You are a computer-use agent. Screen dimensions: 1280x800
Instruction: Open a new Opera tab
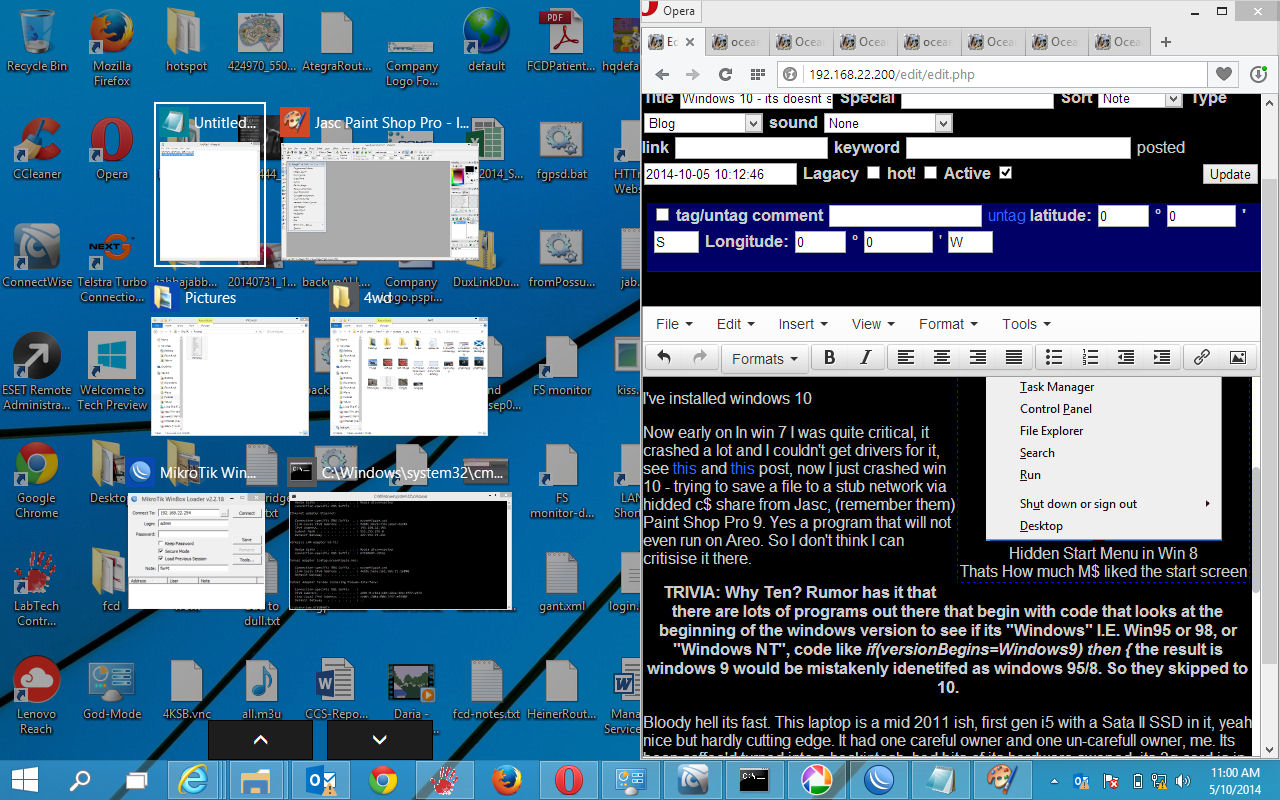point(1165,42)
